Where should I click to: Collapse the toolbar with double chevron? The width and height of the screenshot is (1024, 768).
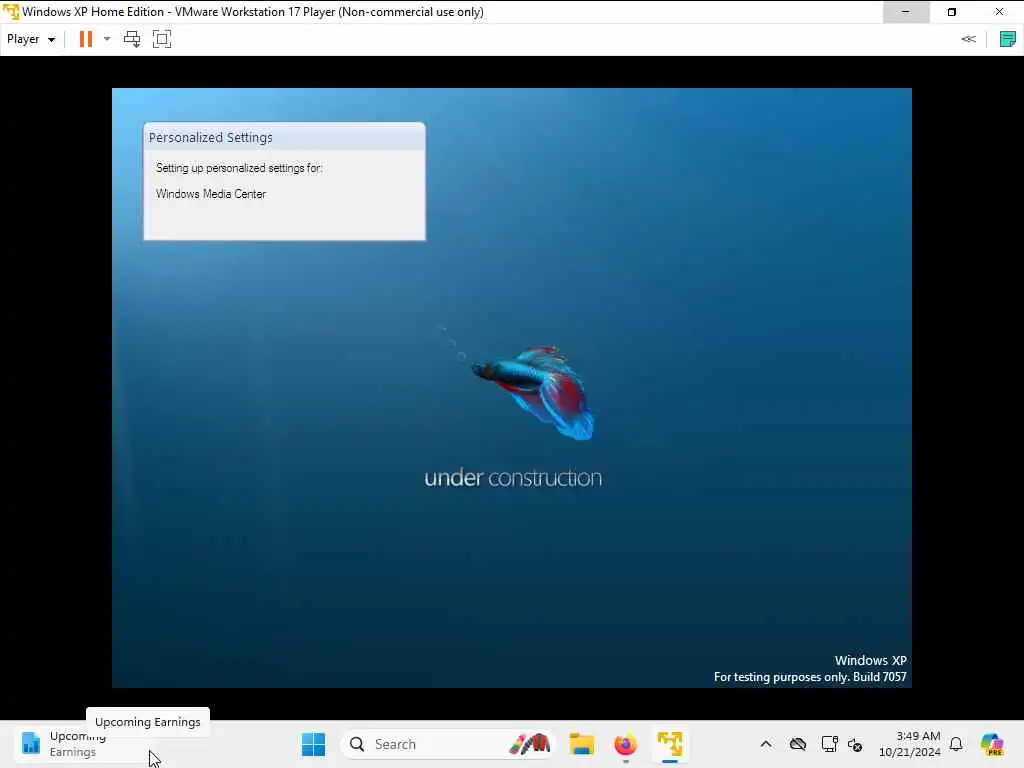tap(968, 39)
